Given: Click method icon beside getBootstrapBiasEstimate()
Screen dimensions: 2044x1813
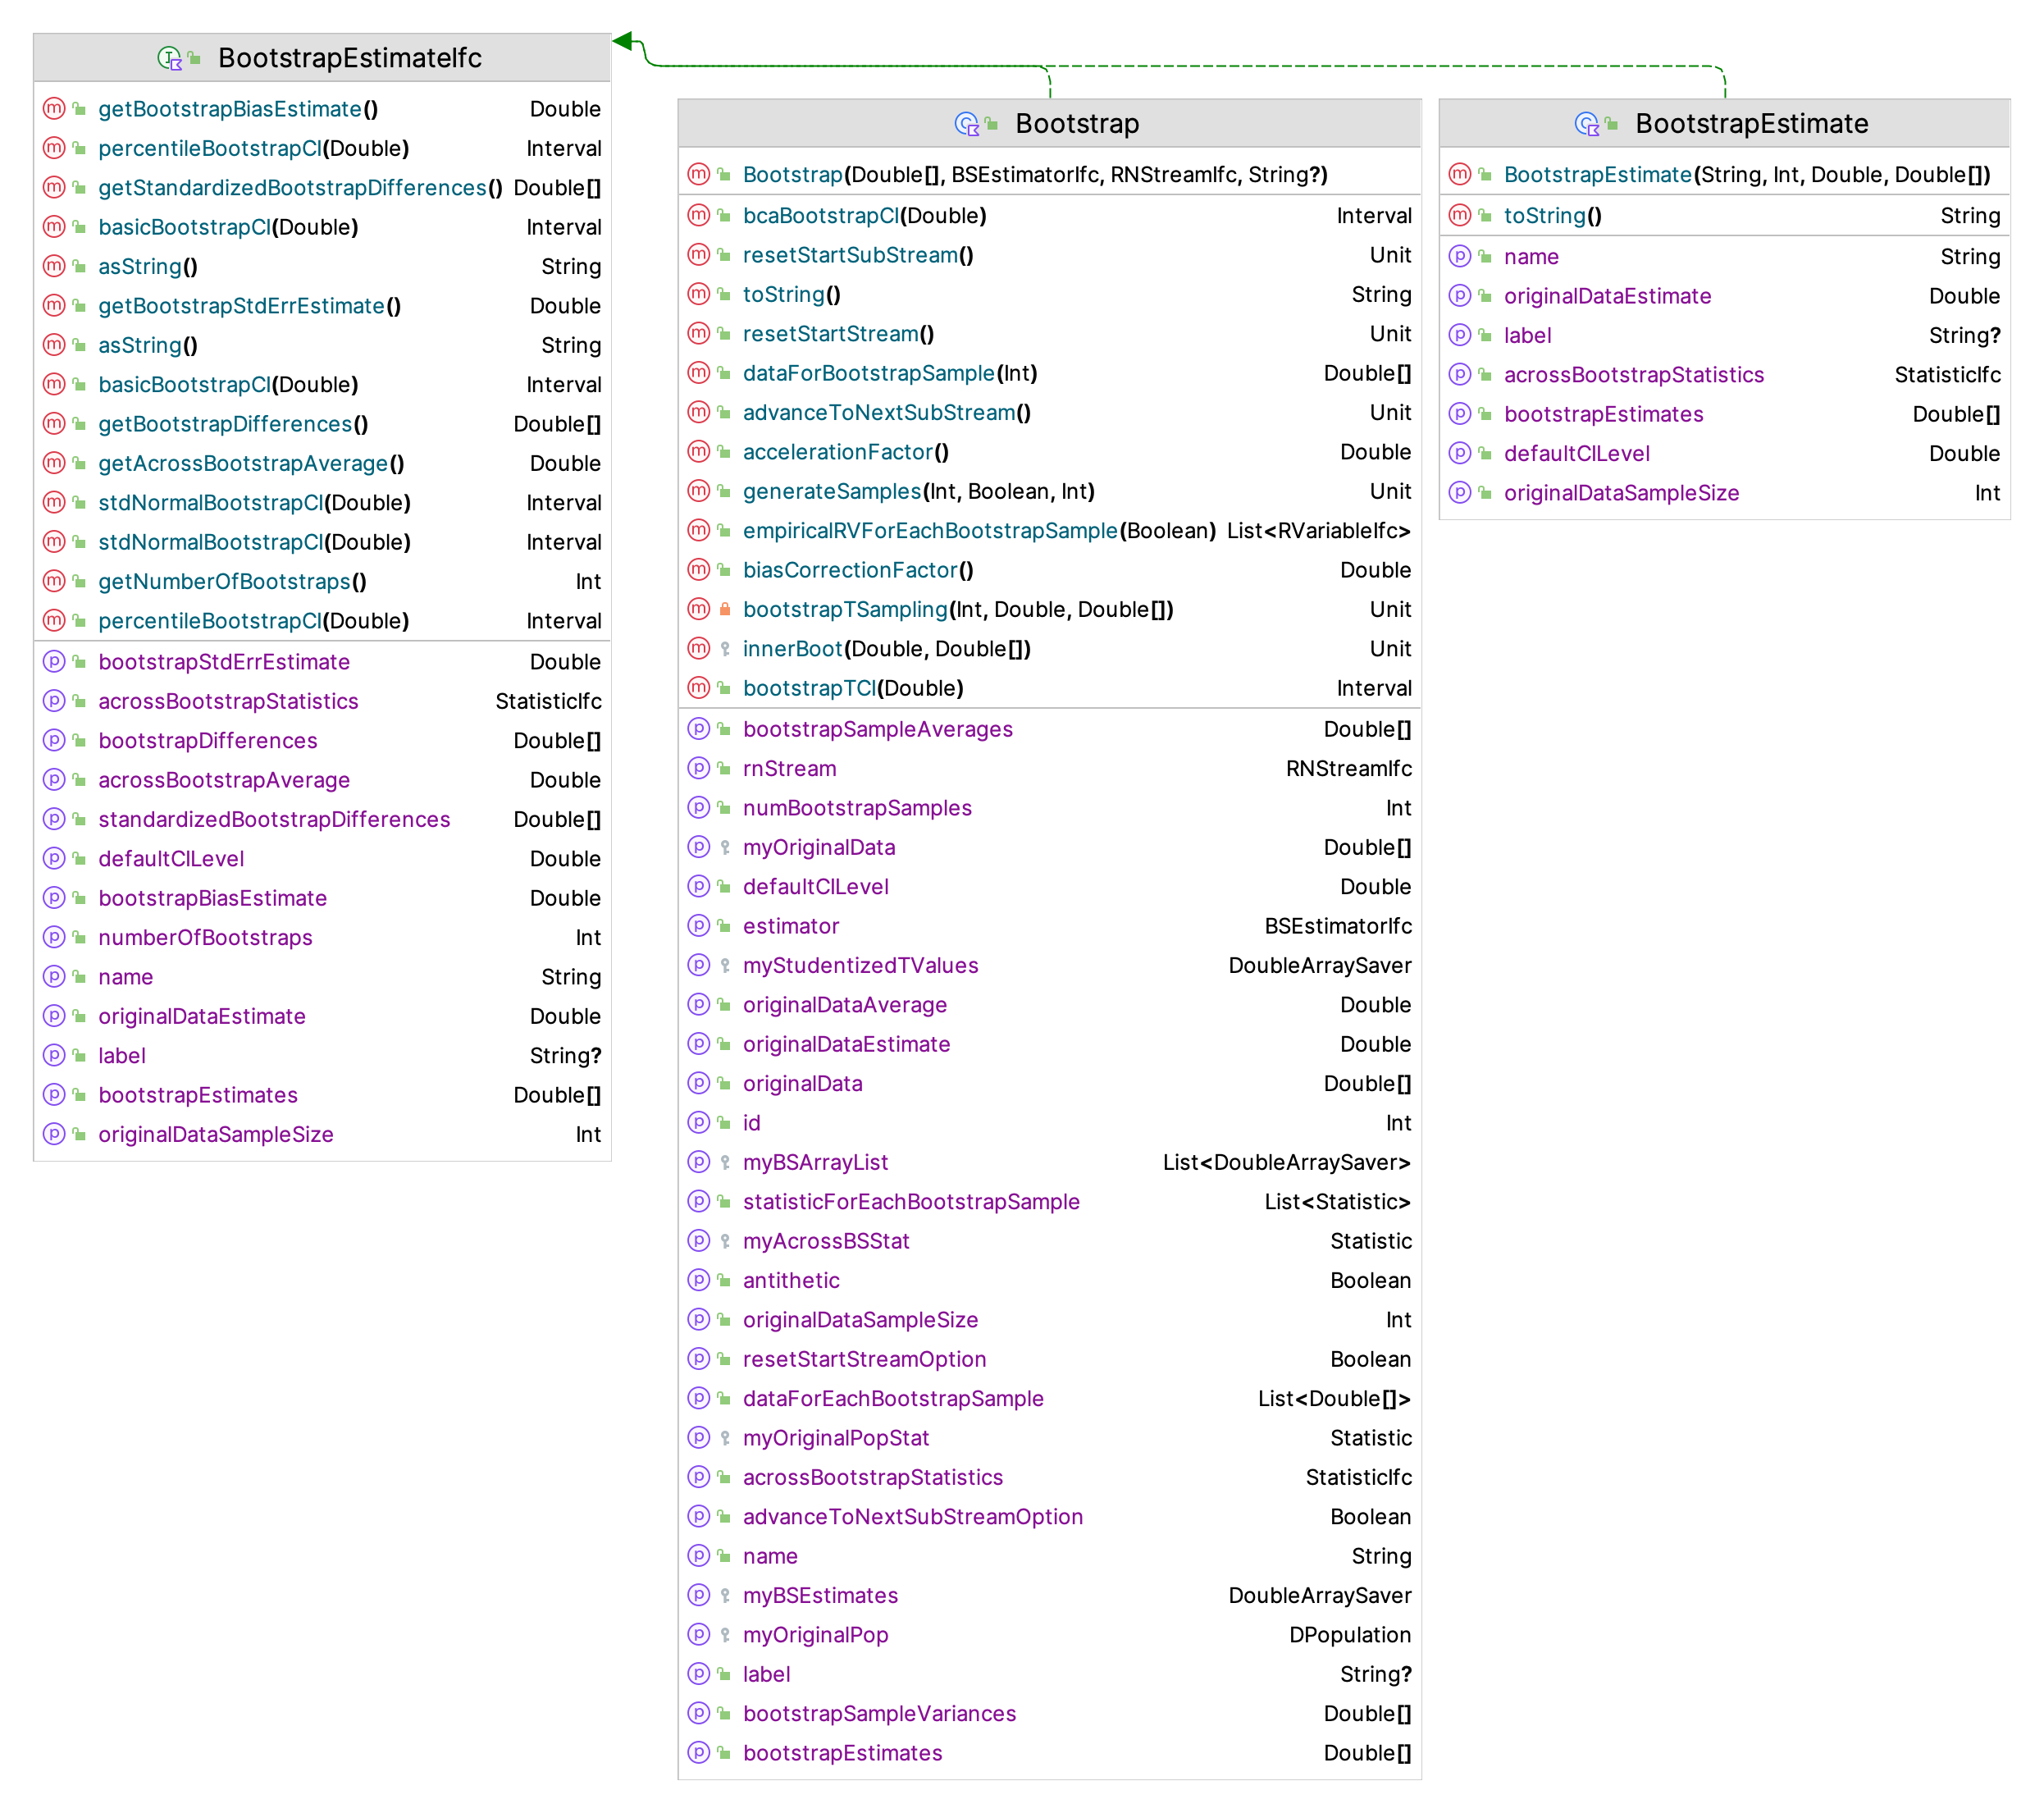Looking at the screenshot, I should click(54, 108).
